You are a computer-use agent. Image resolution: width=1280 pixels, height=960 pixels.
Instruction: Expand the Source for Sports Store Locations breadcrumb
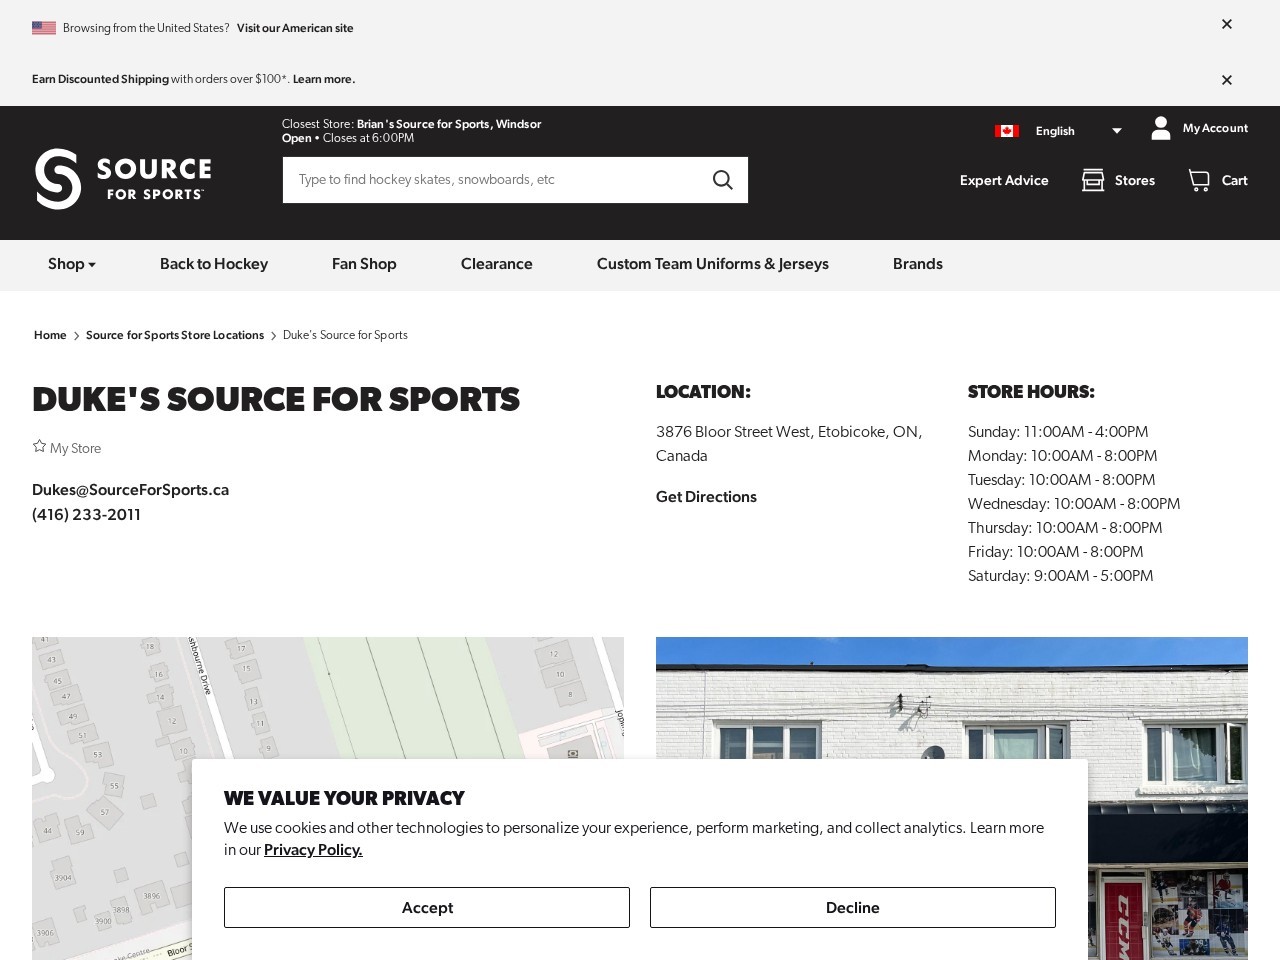175,335
